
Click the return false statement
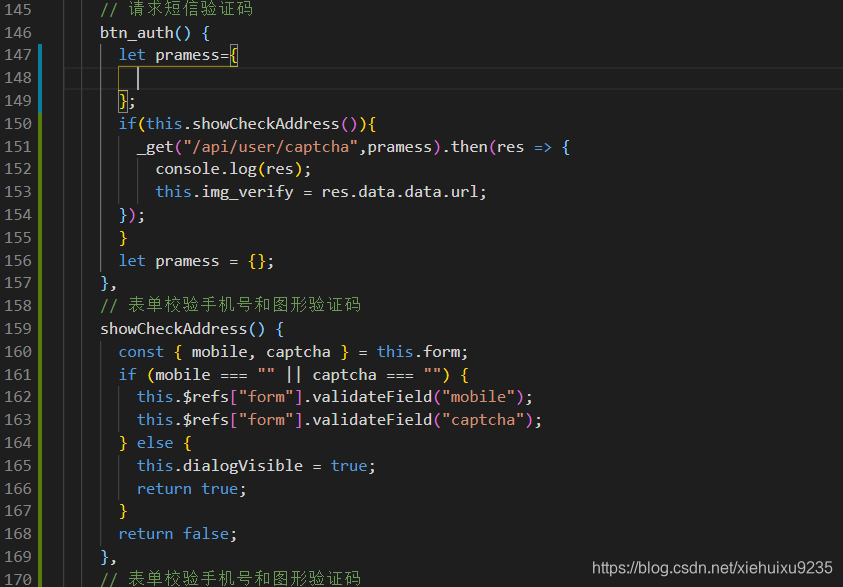[x=175, y=533]
